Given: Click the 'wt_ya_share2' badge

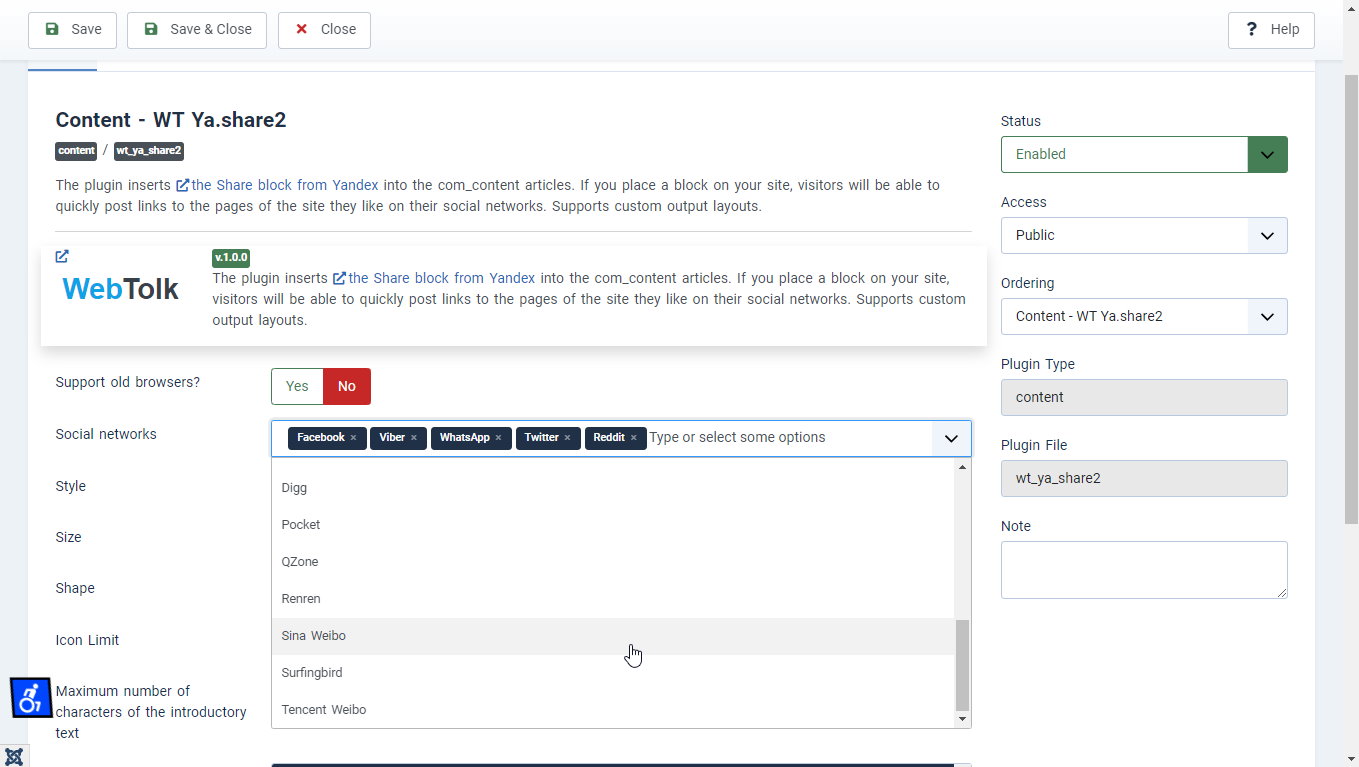Looking at the screenshot, I should (x=149, y=151).
